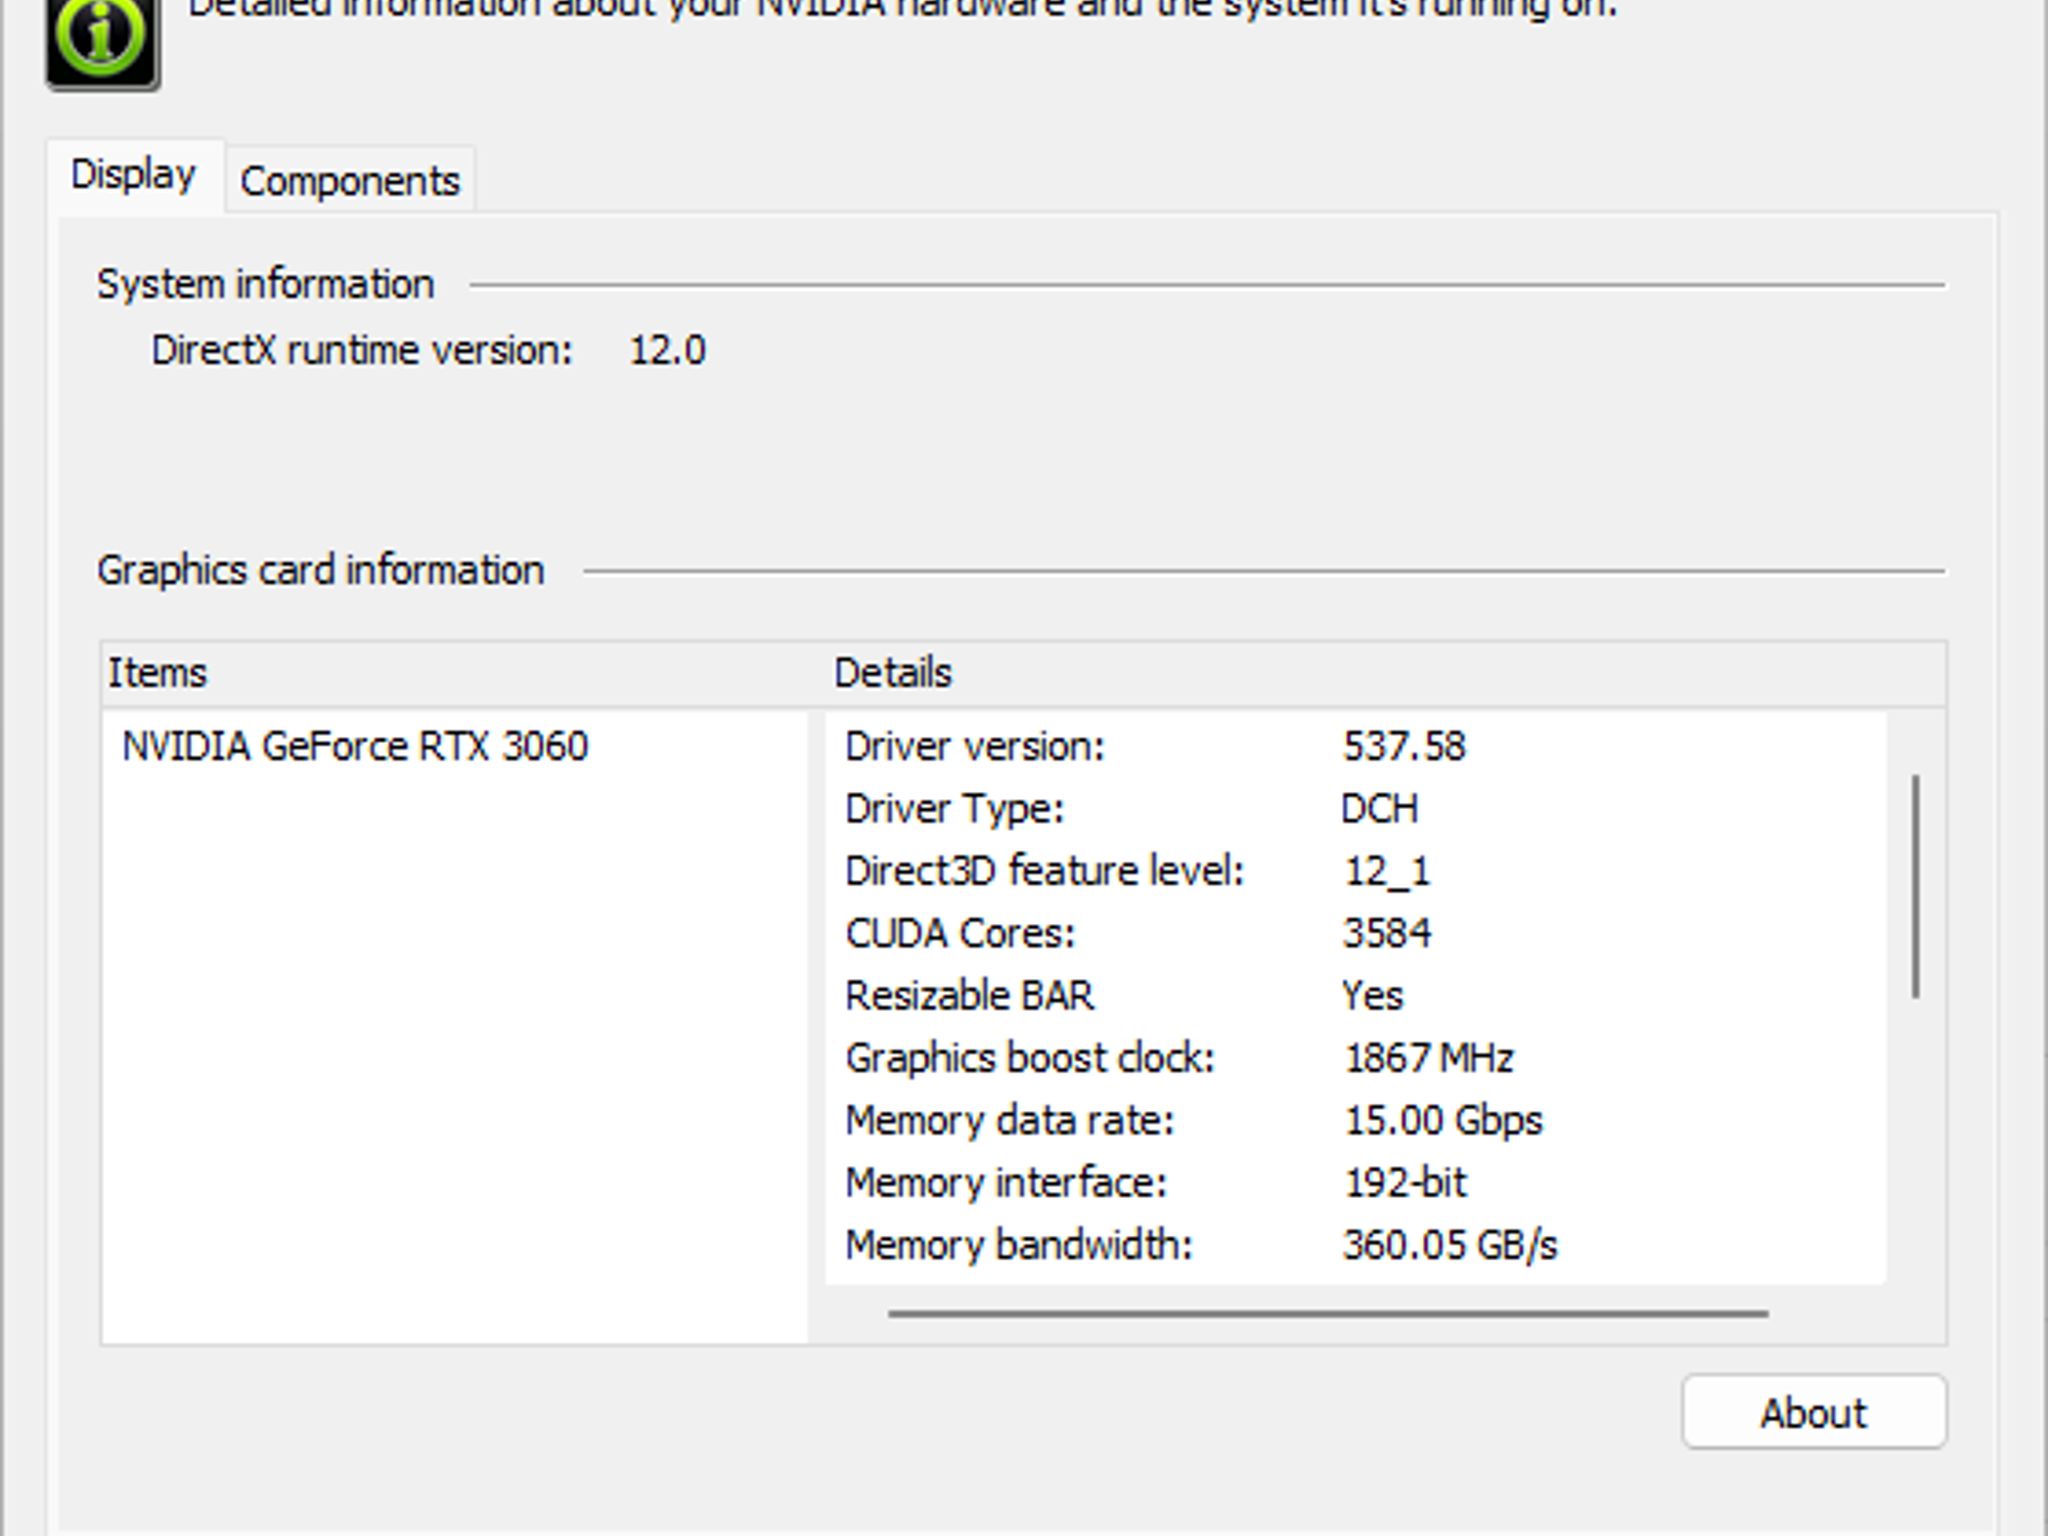2048x1536 pixels.
Task: Select NVIDIA GeForce RTX 3060 in Items list
Action: (x=355, y=747)
